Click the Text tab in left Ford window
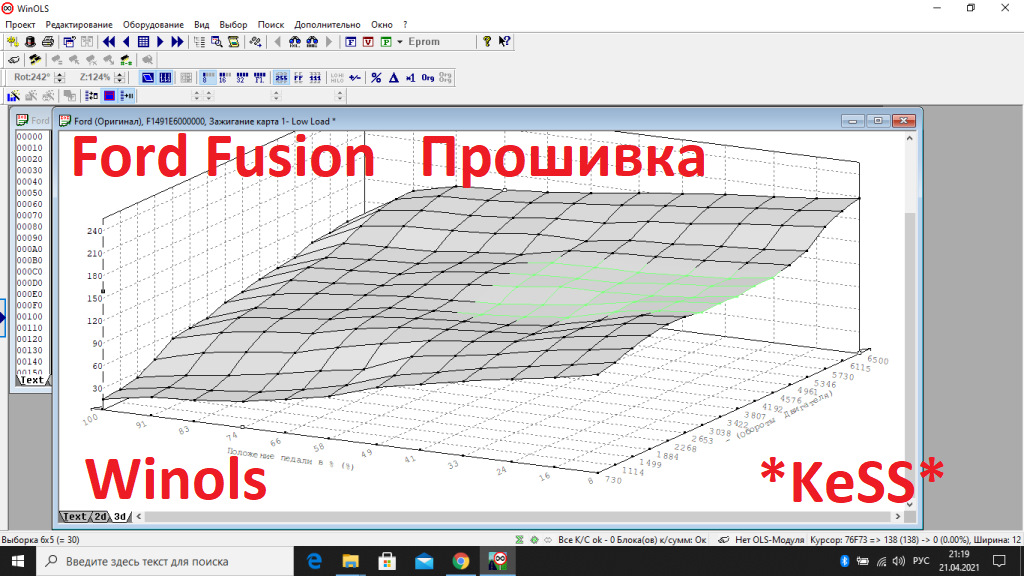Image resolution: width=1024 pixels, height=576 pixels. 31,380
